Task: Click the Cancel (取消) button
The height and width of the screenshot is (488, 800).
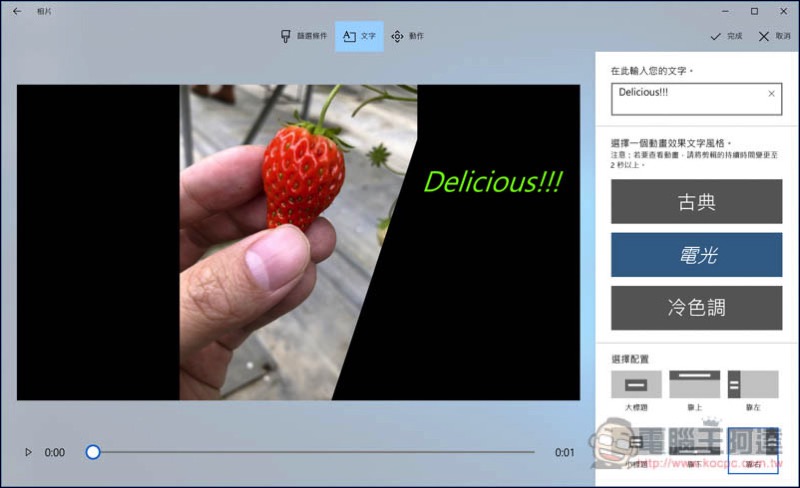Action: [773, 36]
